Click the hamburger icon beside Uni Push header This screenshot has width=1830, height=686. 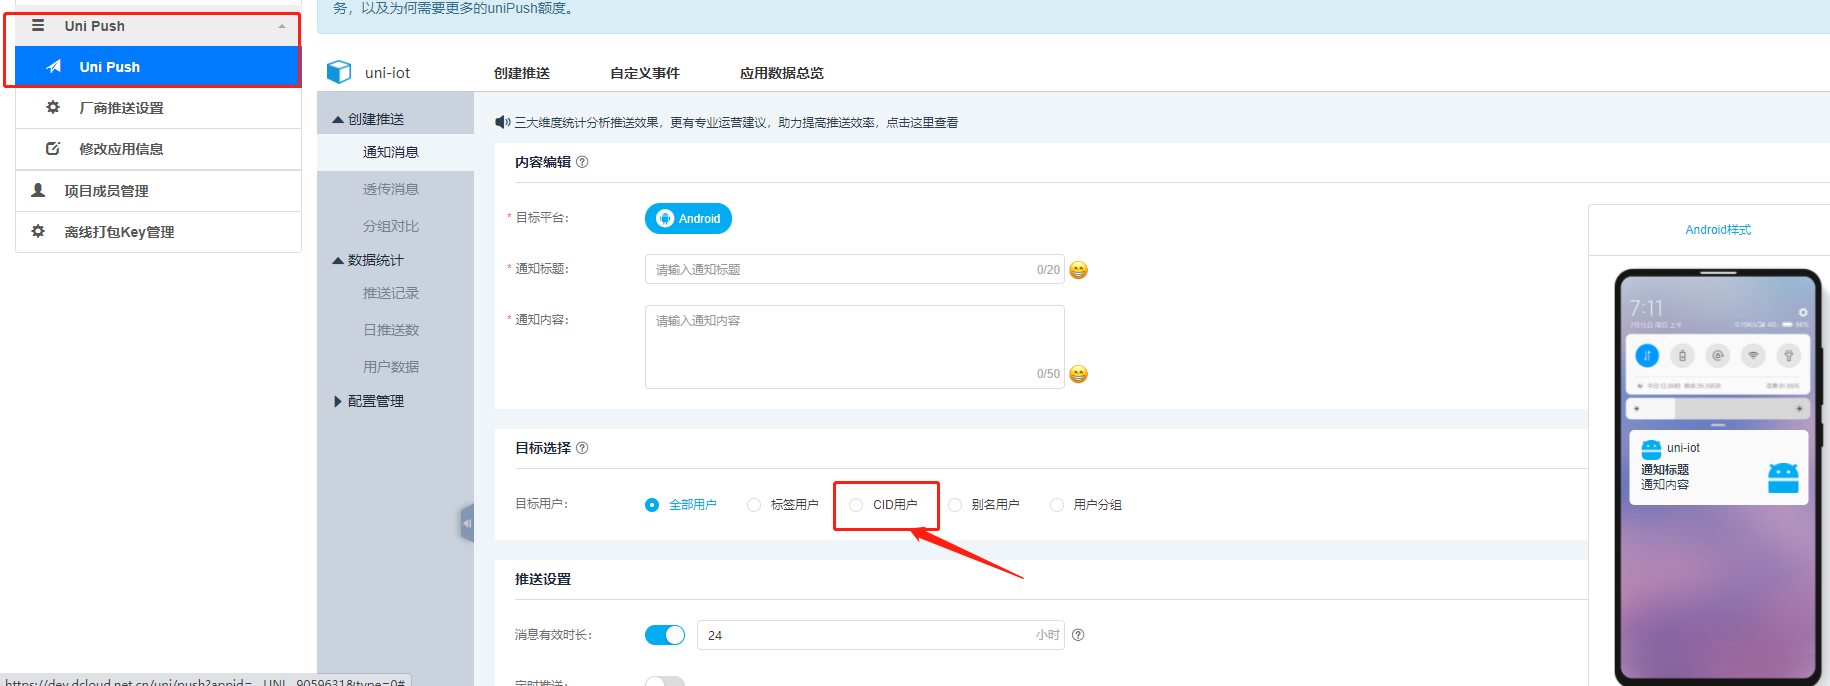pos(38,25)
